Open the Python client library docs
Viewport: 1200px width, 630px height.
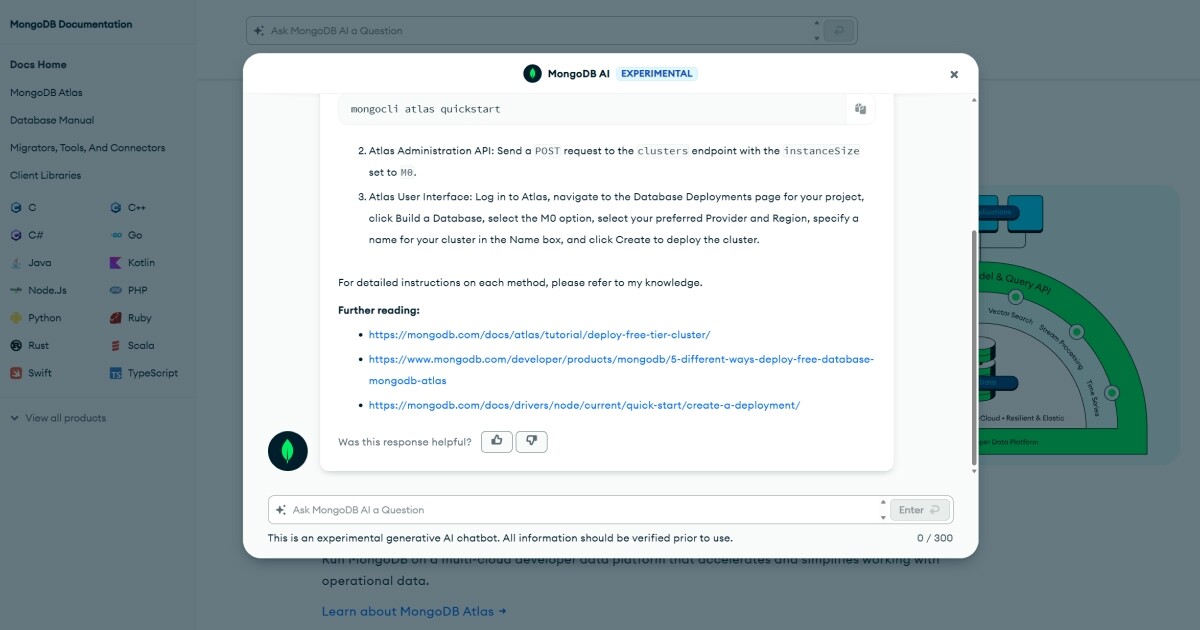coord(44,318)
